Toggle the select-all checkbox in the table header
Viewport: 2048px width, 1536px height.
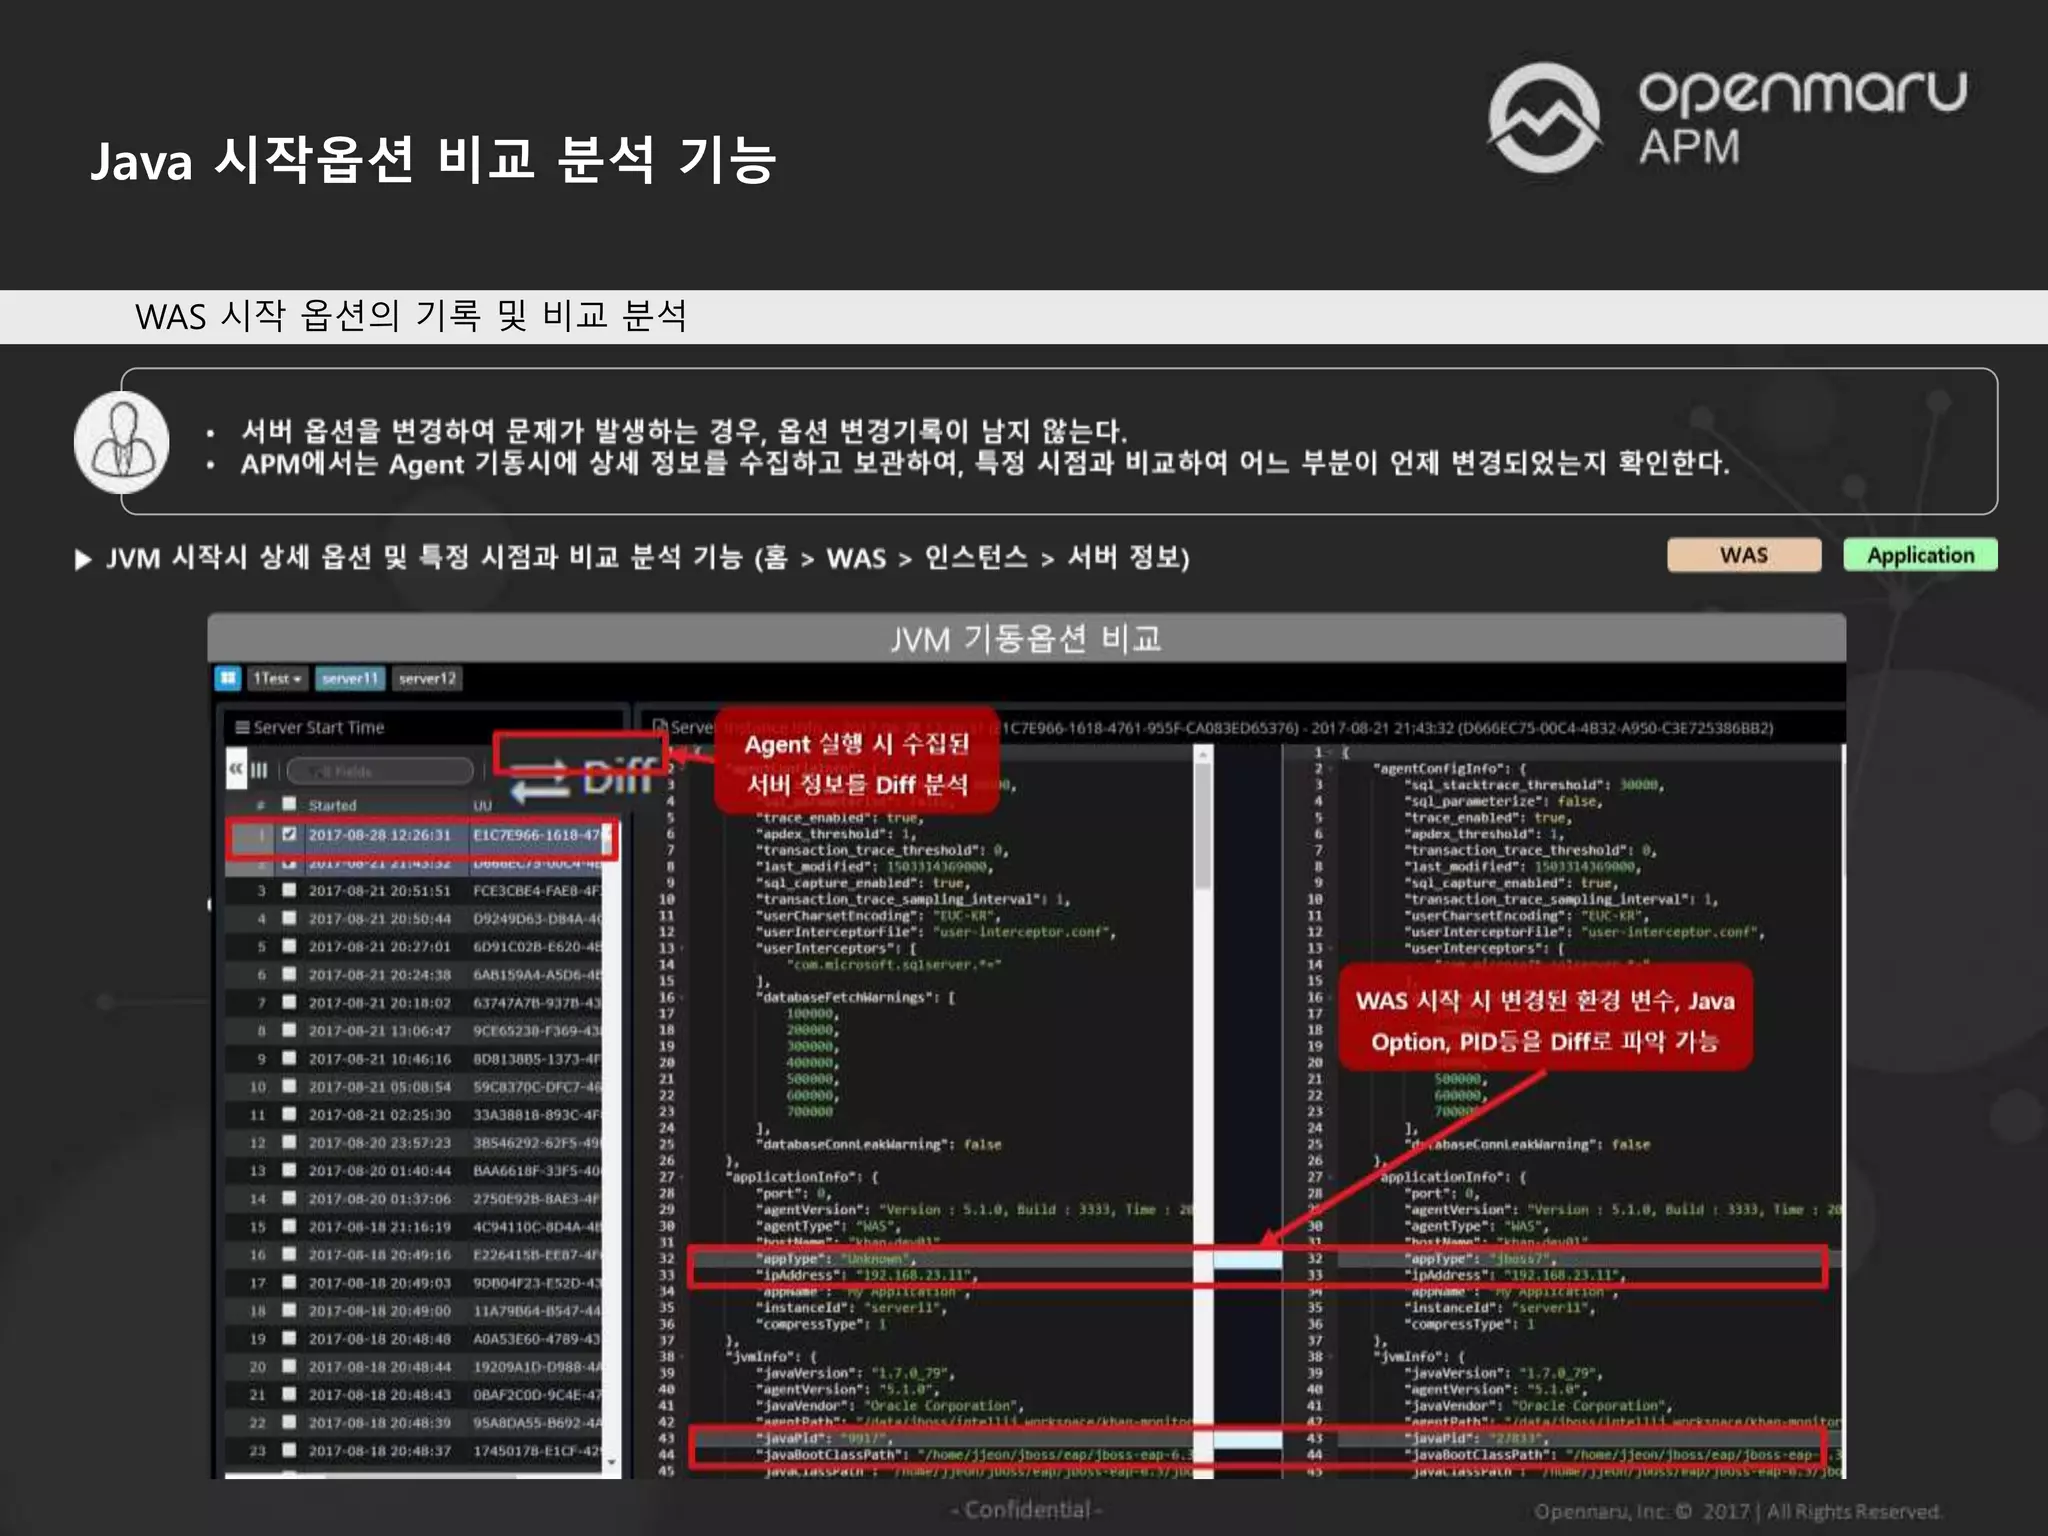tap(289, 804)
